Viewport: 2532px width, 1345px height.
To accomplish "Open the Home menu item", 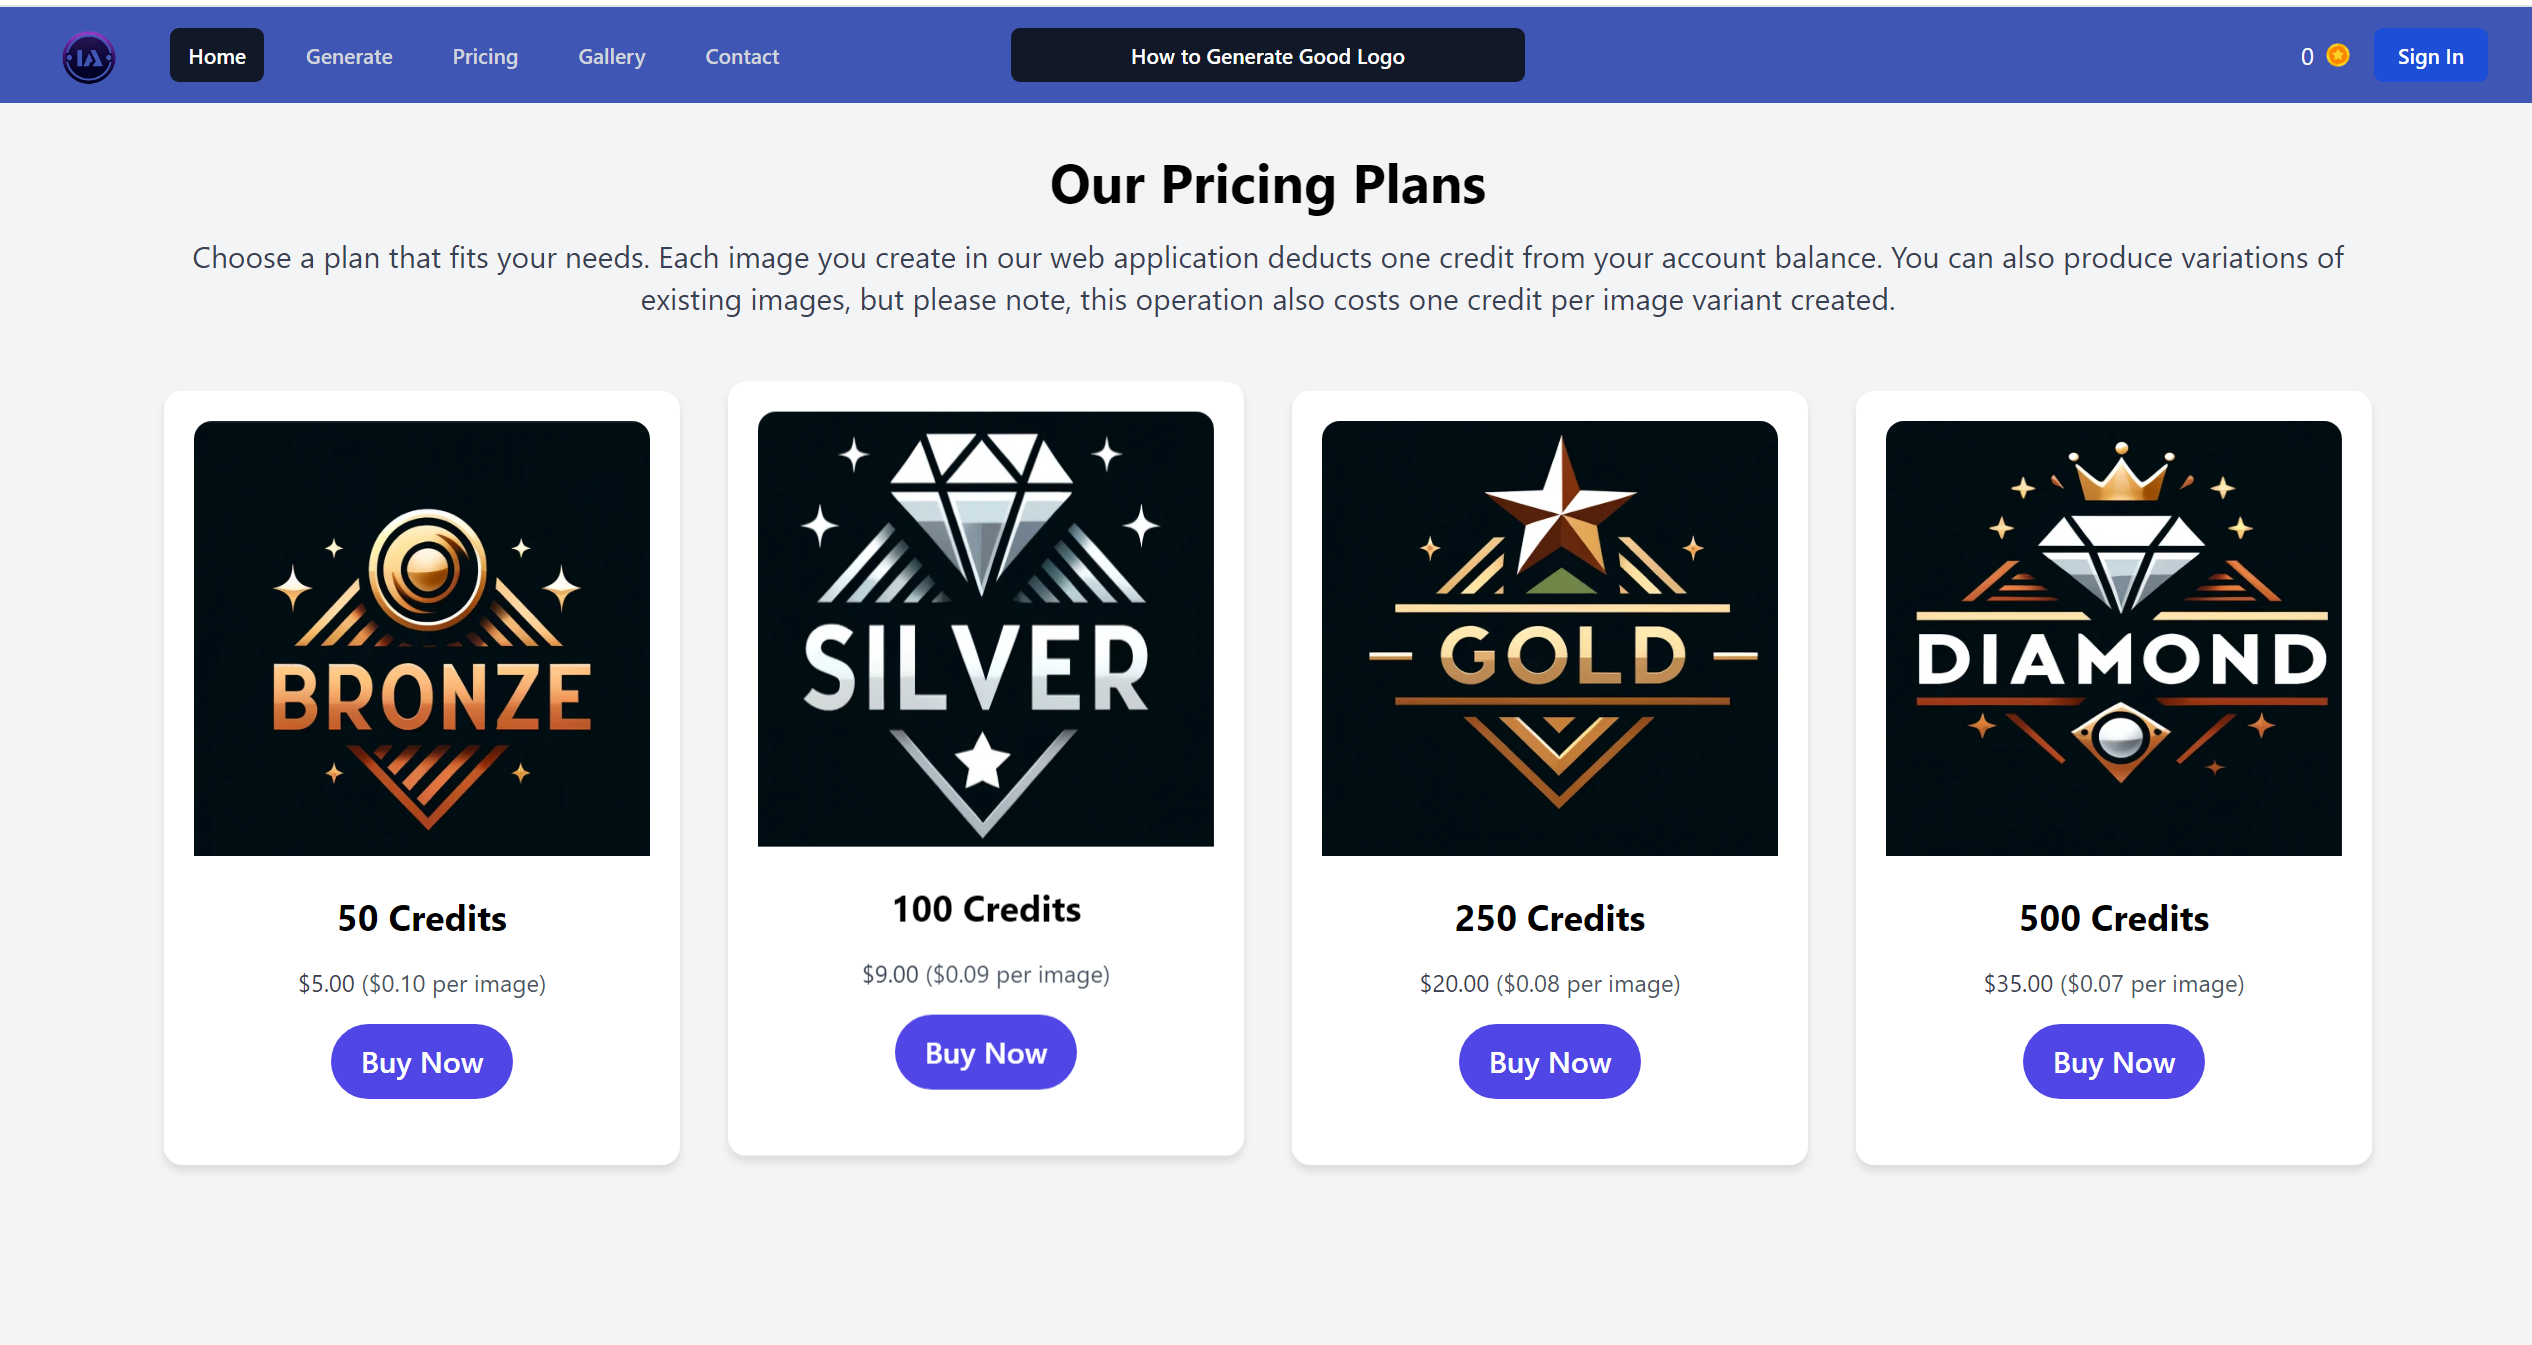I will 217,56.
